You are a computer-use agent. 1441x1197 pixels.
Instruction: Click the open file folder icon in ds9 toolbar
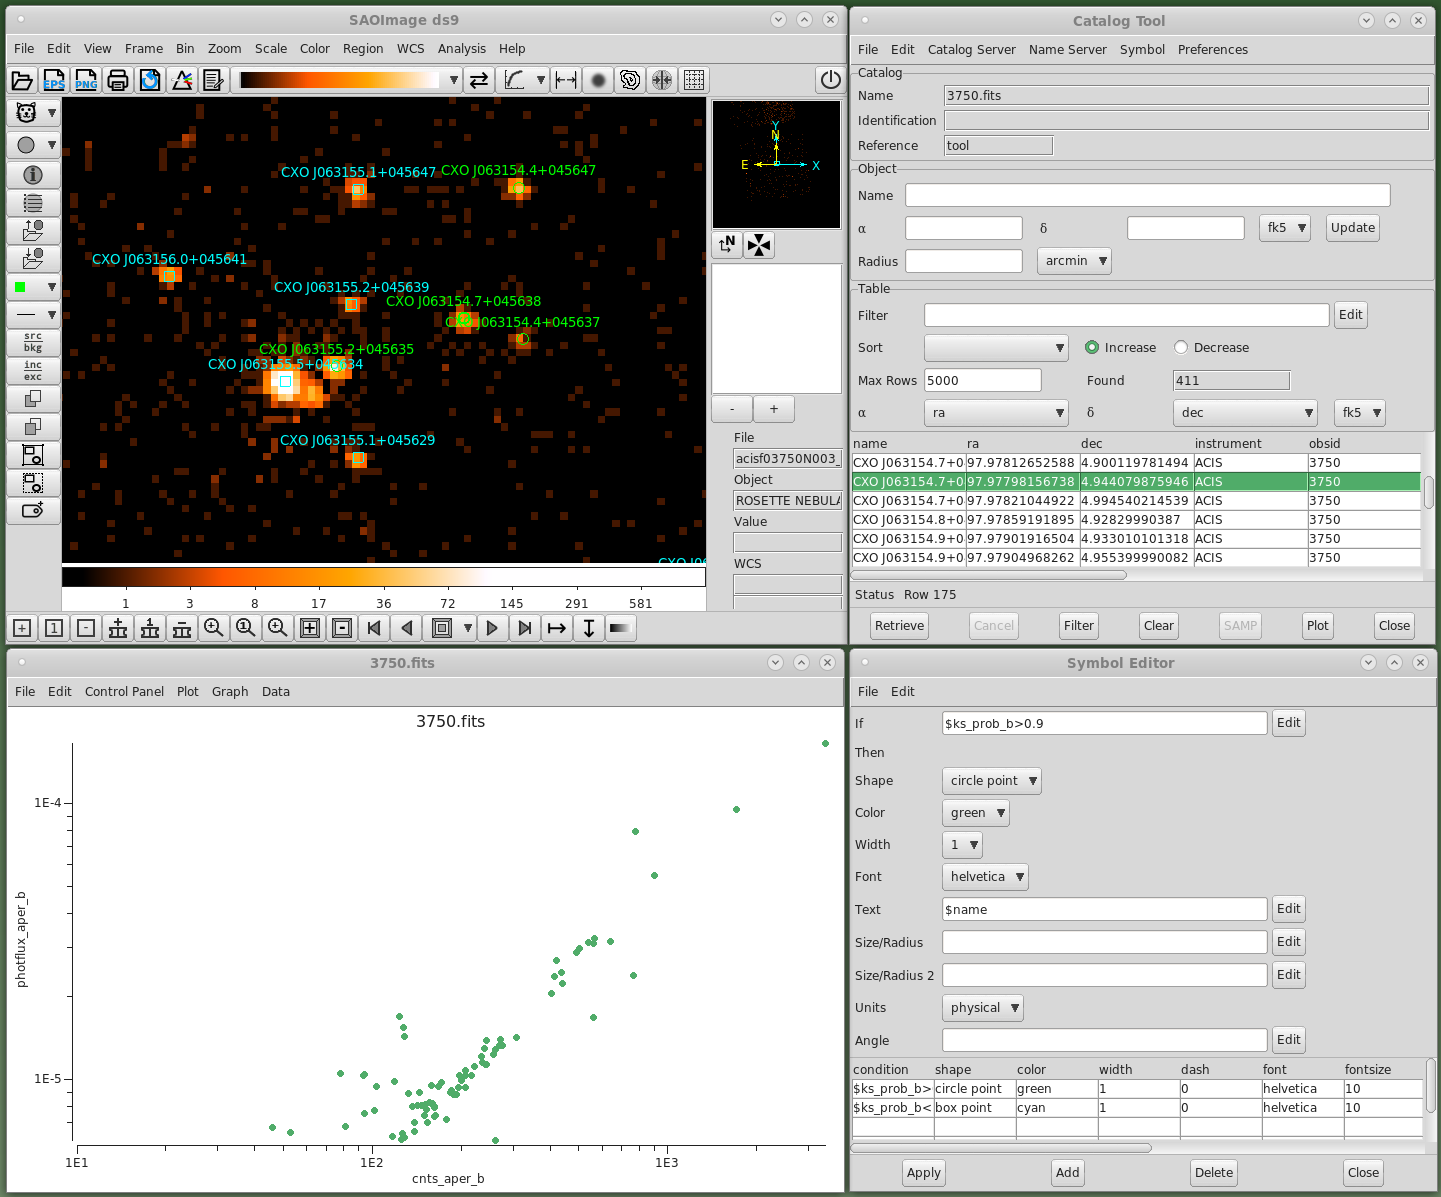pyautogui.click(x=22, y=80)
